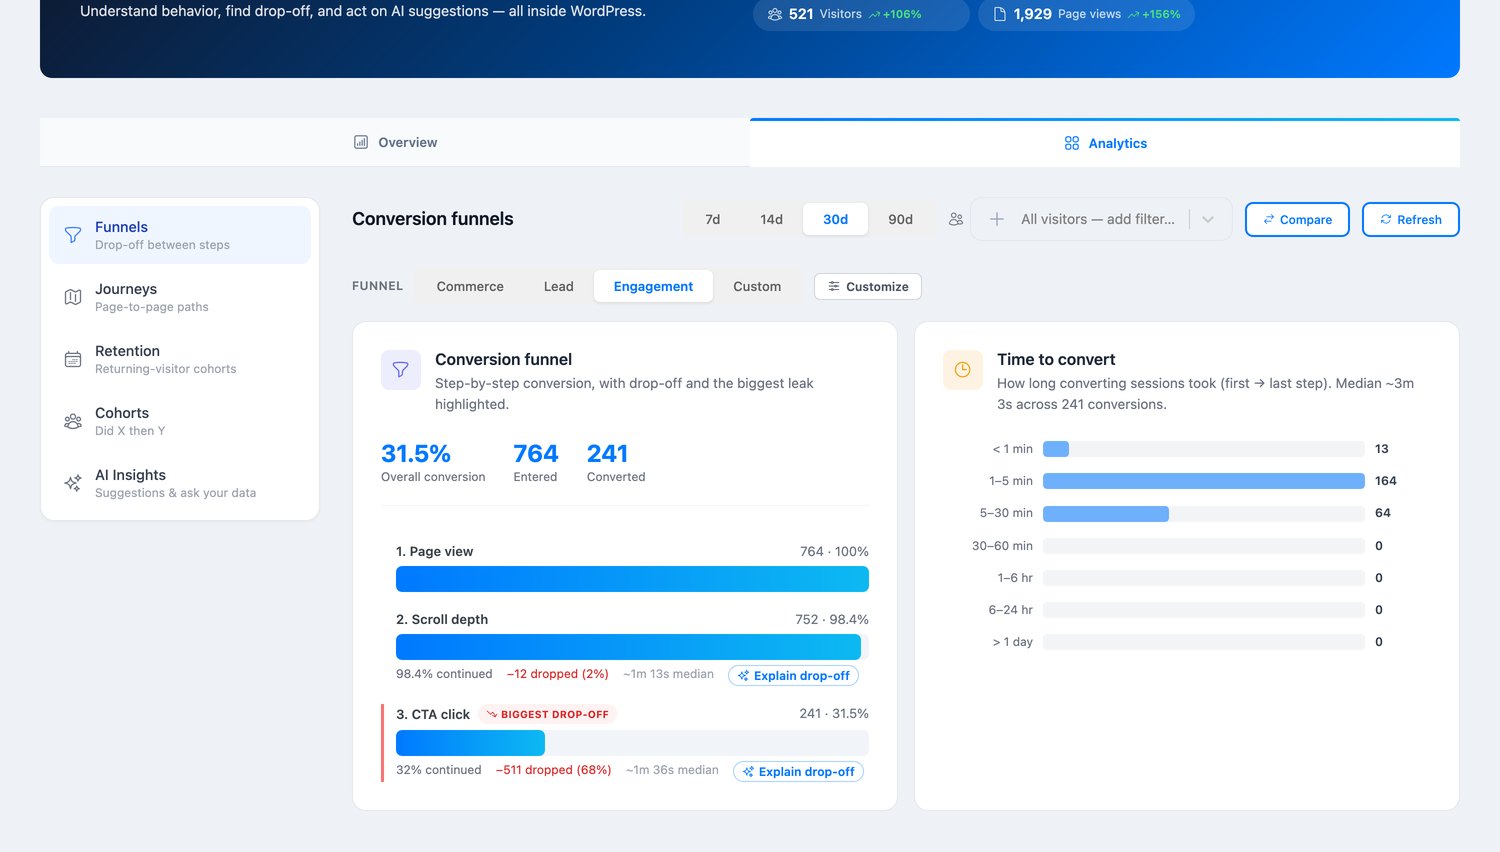The width and height of the screenshot is (1500, 852).
Task: Click the All visitors add filter field
Action: pyautogui.click(x=1101, y=219)
